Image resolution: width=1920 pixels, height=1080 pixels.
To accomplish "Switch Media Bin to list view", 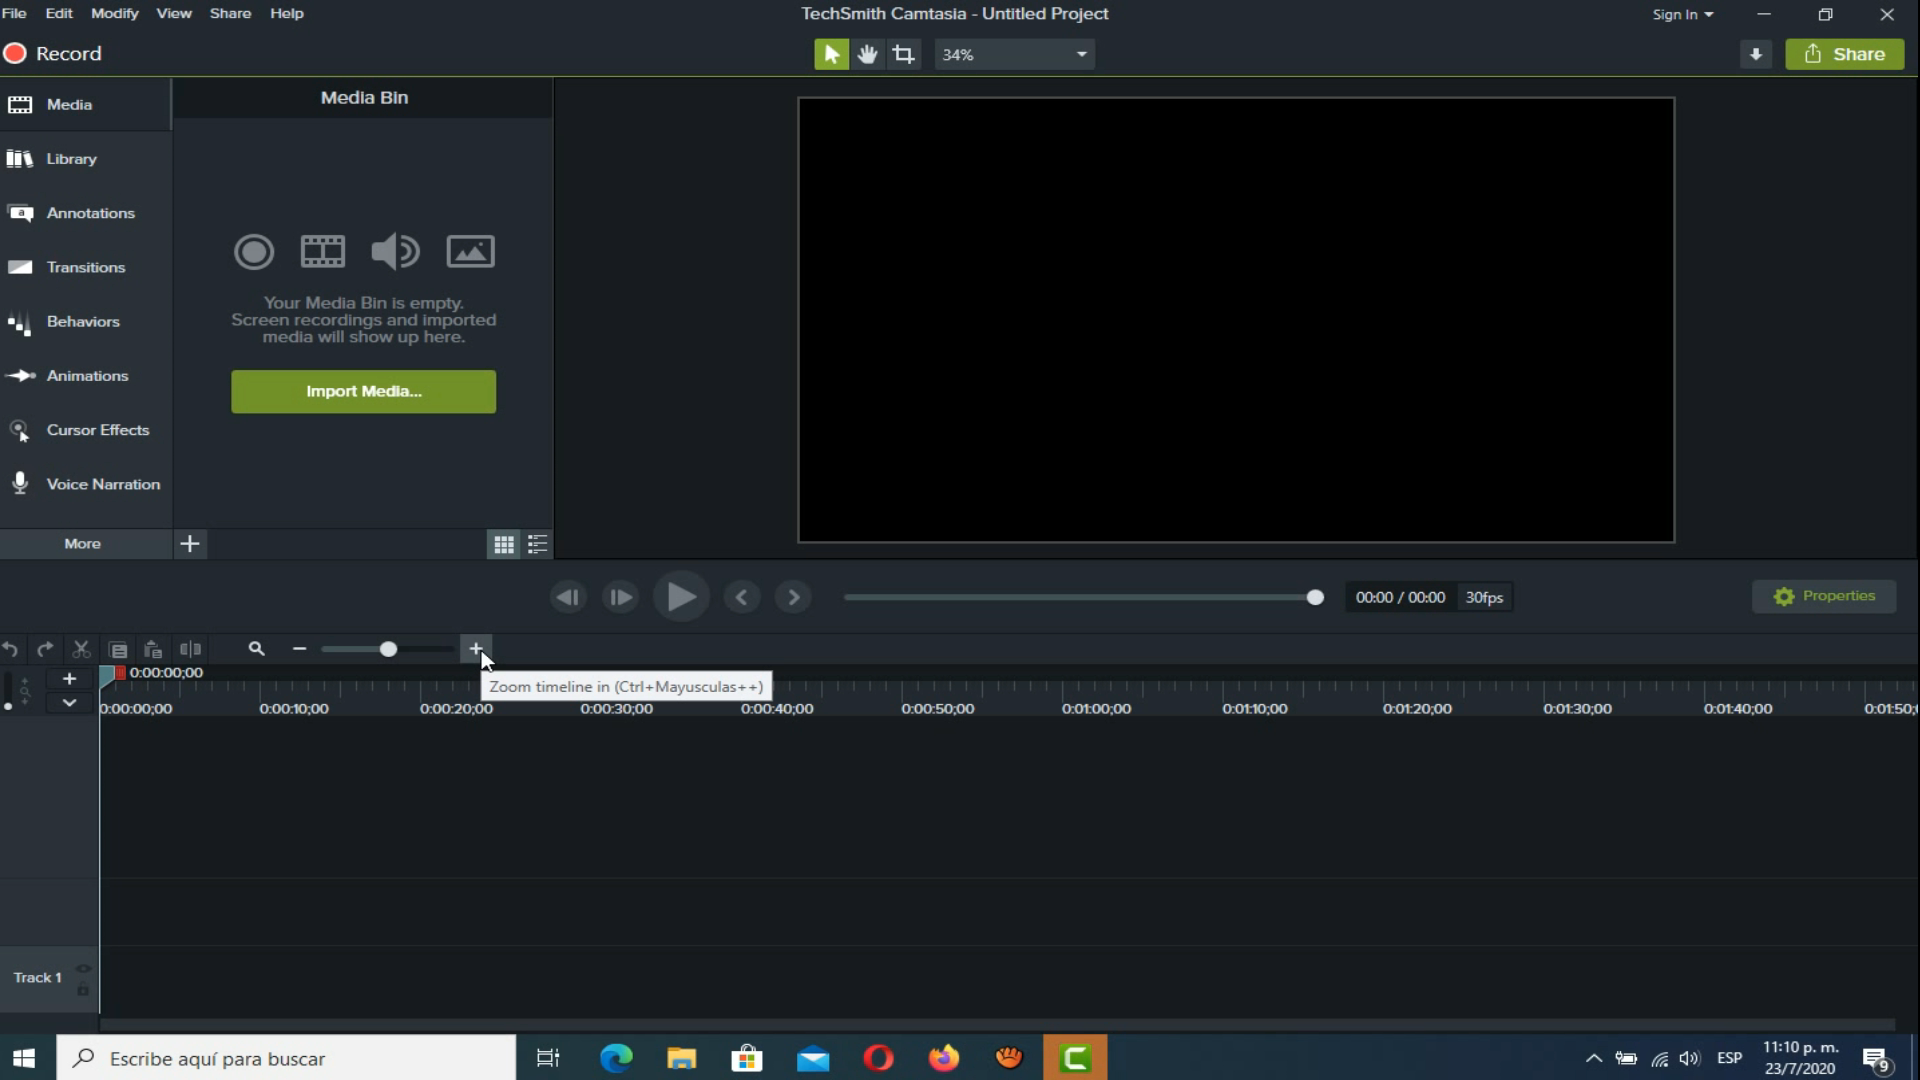I will tap(538, 544).
